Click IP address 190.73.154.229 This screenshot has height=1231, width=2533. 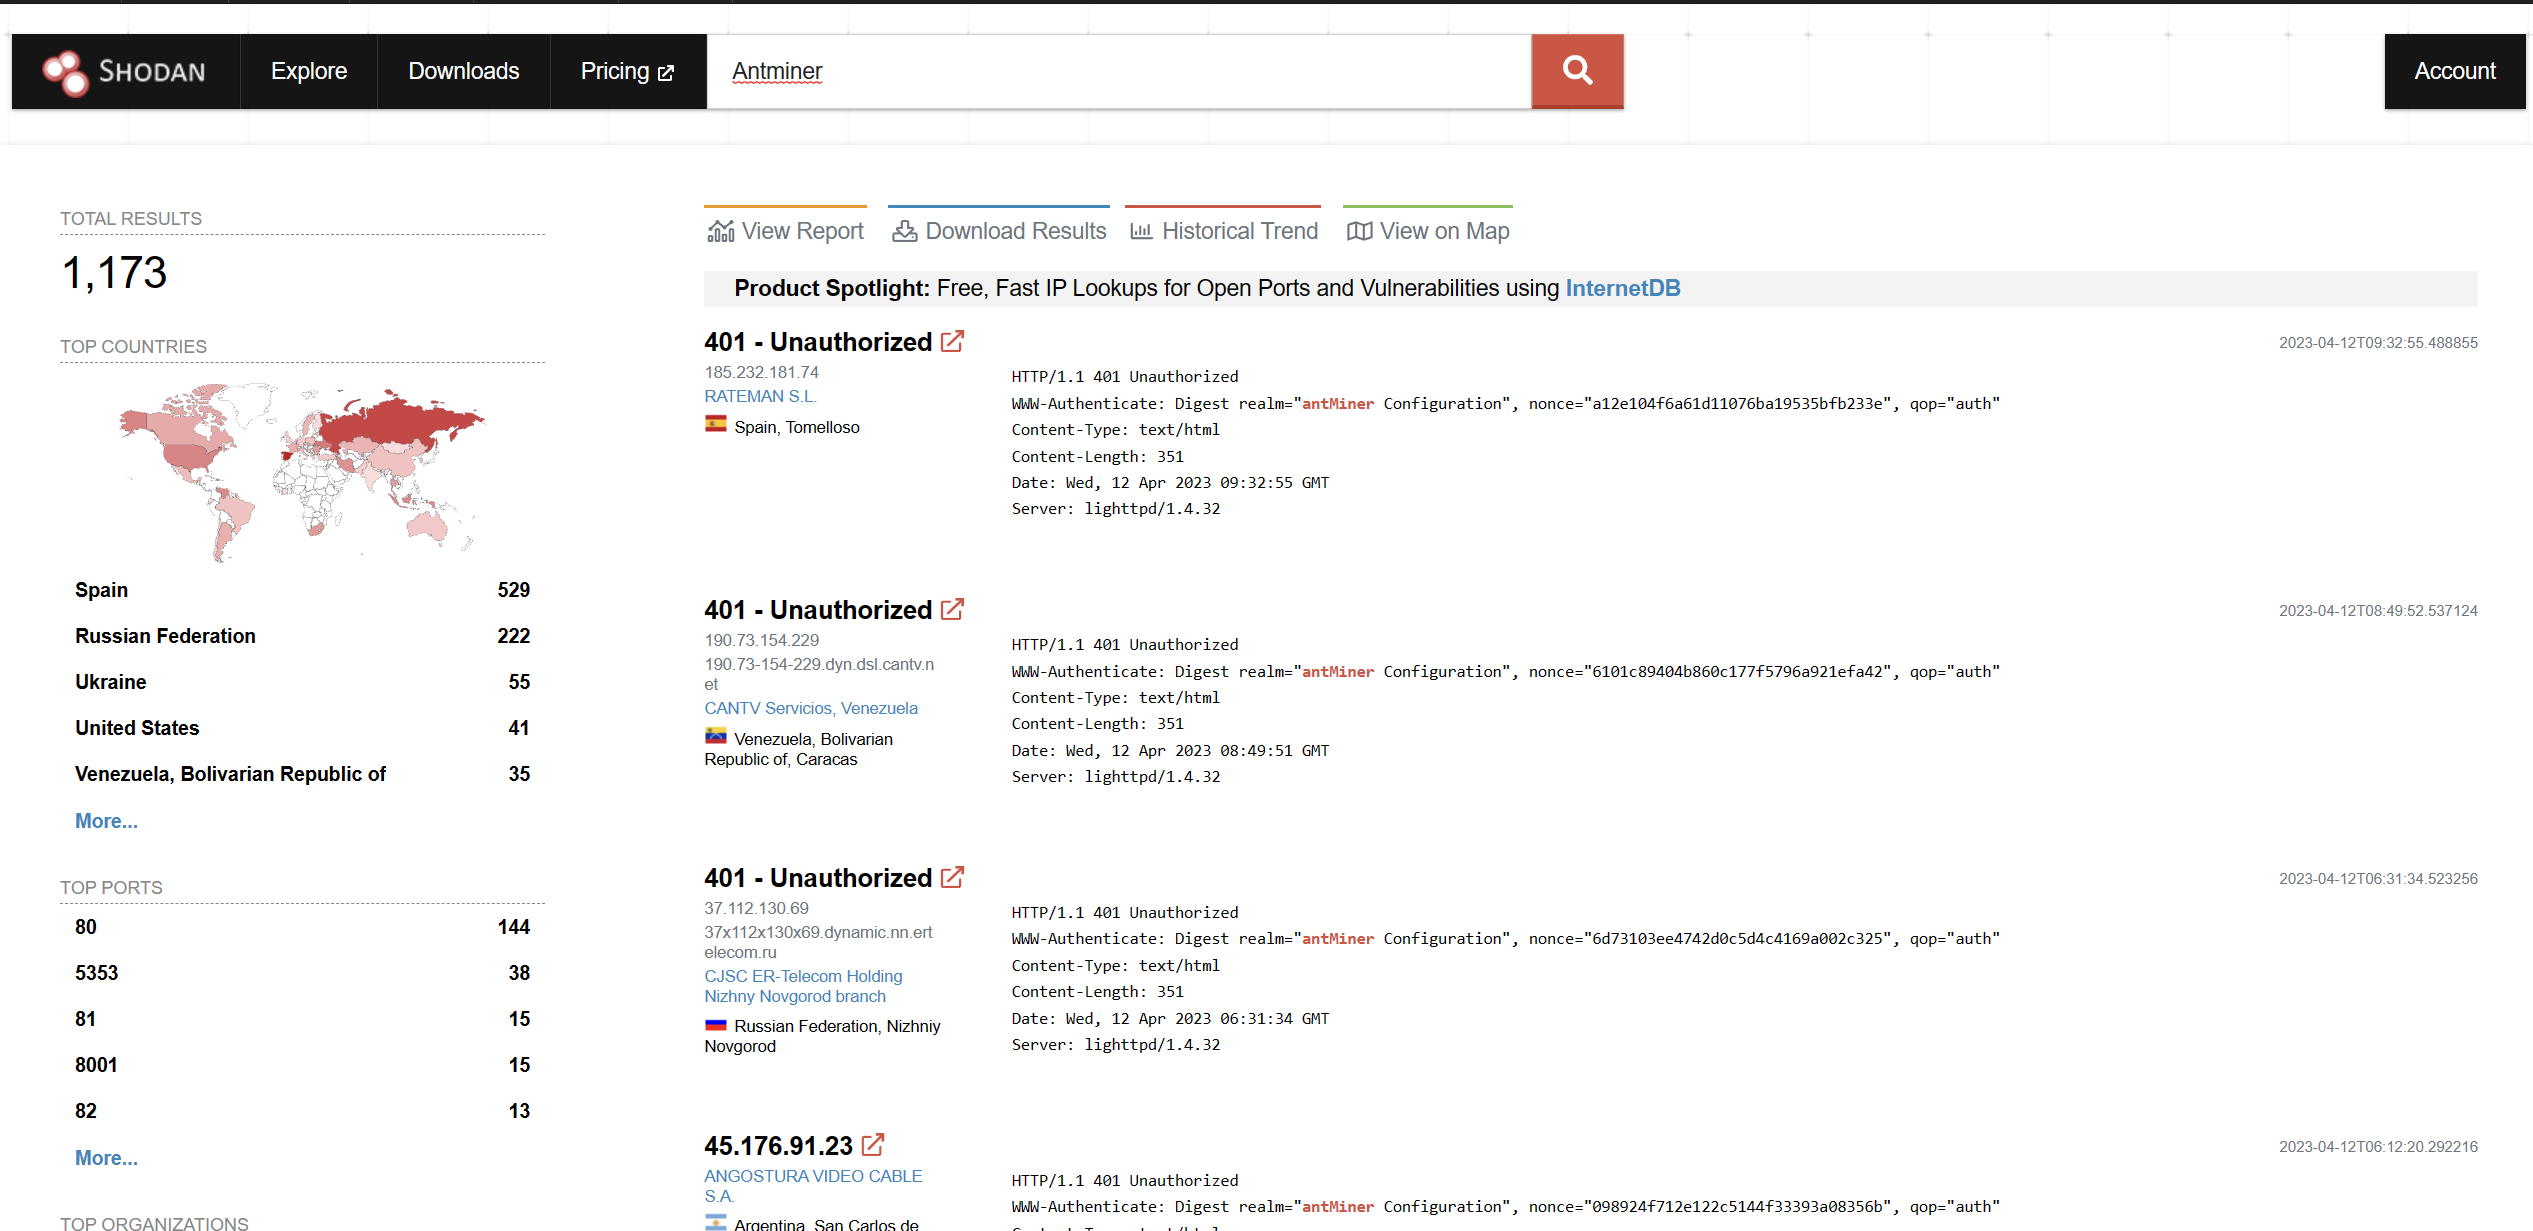pyautogui.click(x=761, y=640)
